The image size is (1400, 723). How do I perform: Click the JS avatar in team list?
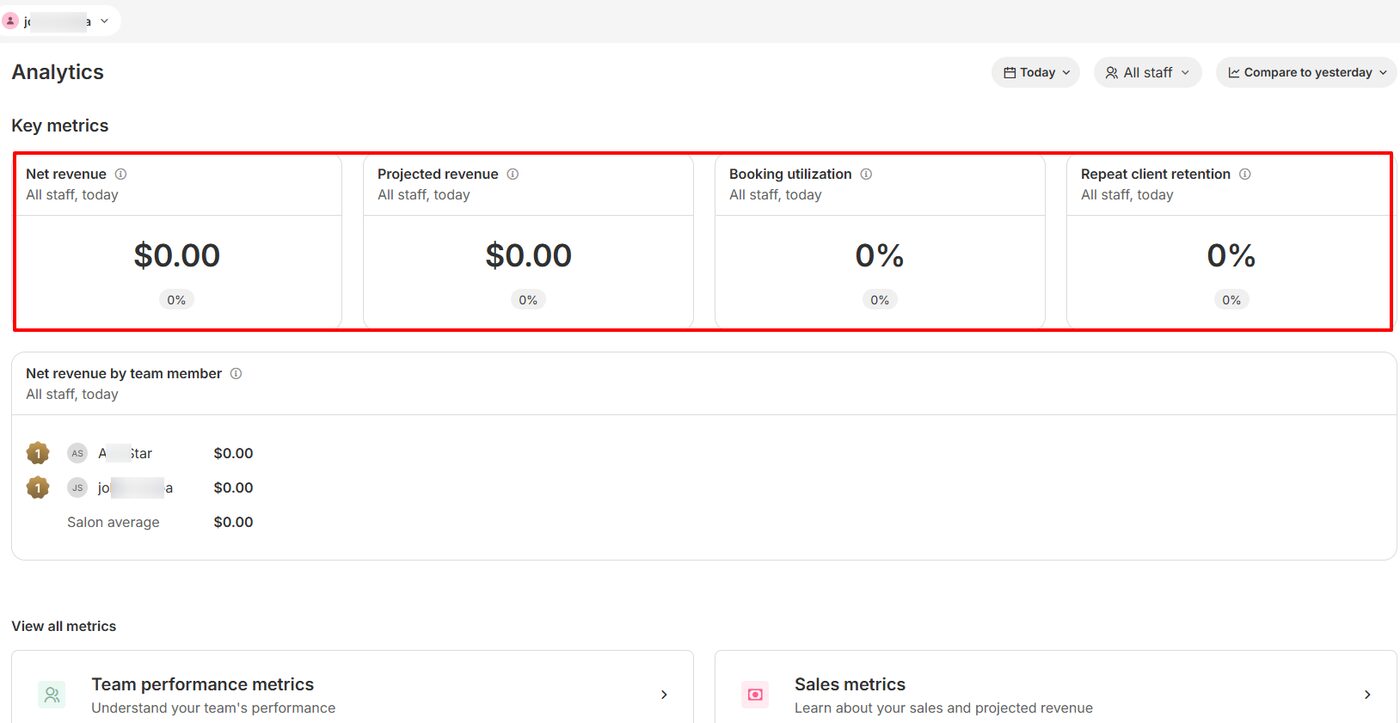77,488
